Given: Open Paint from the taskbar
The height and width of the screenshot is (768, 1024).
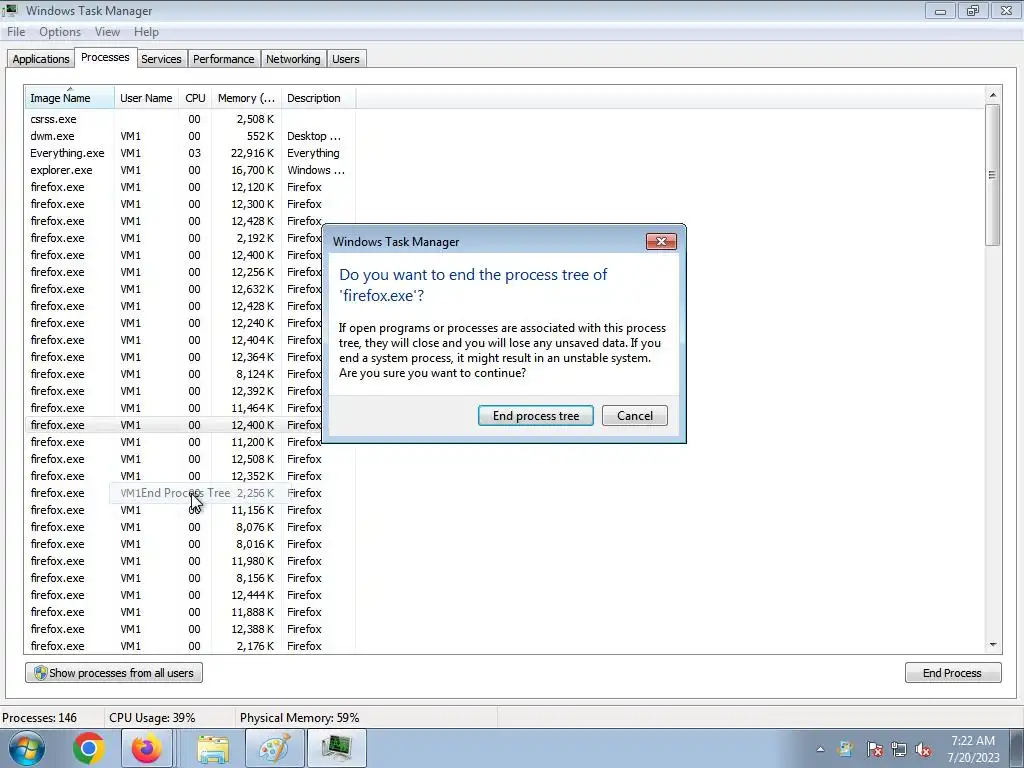Looking at the screenshot, I should tap(274, 748).
